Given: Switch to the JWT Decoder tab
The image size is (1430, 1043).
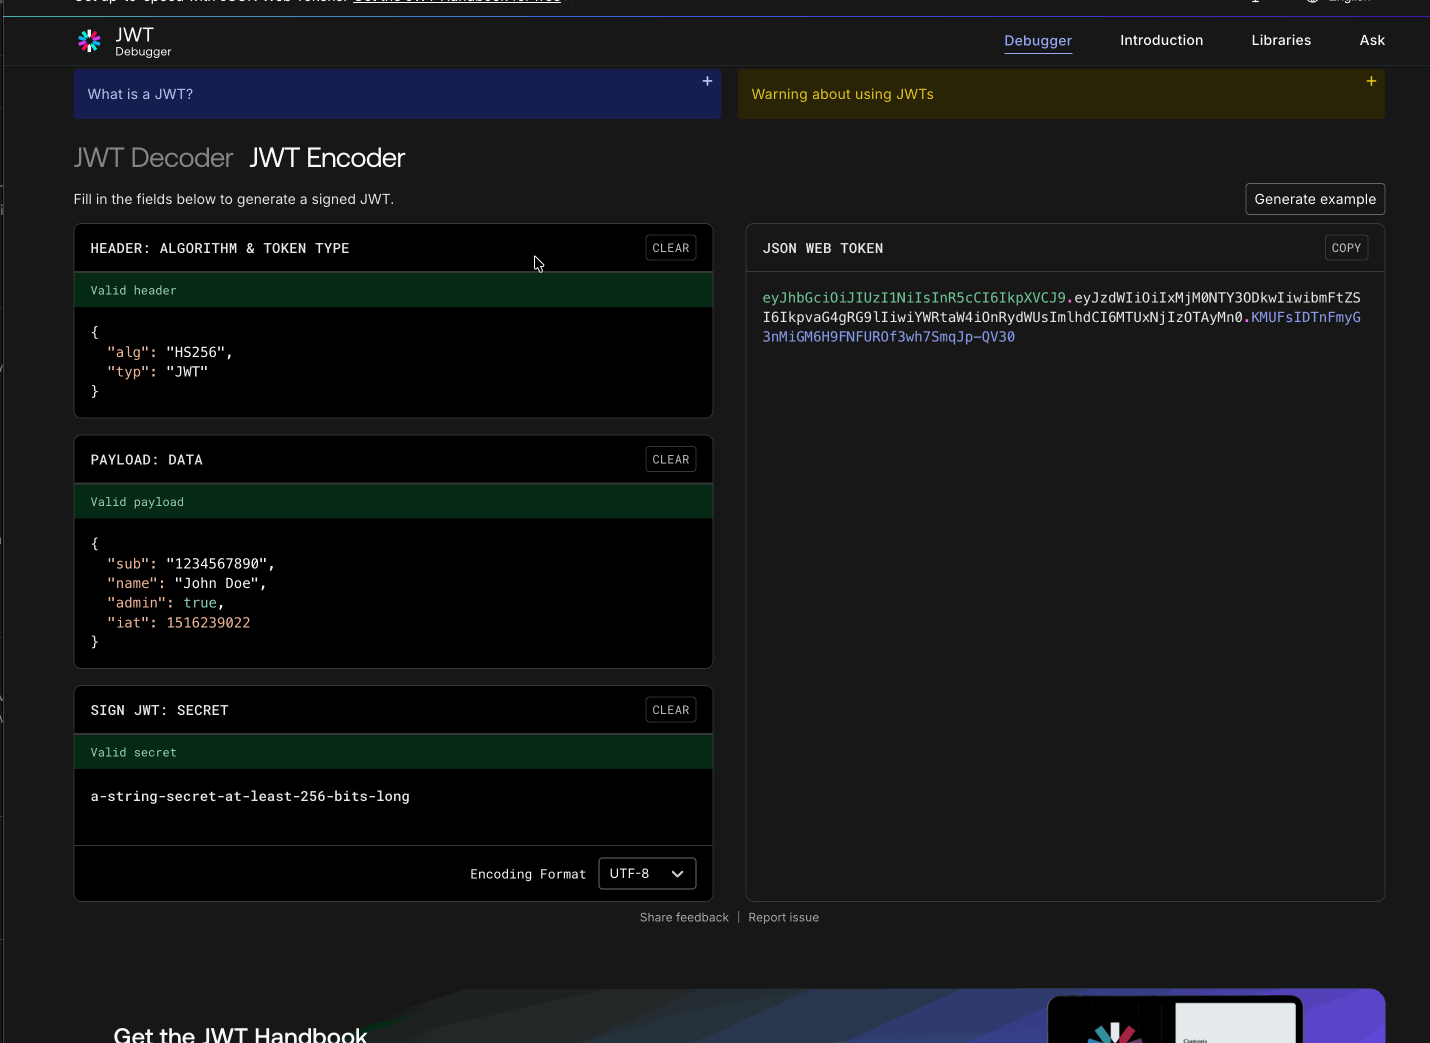Looking at the screenshot, I should pos(153,158).
